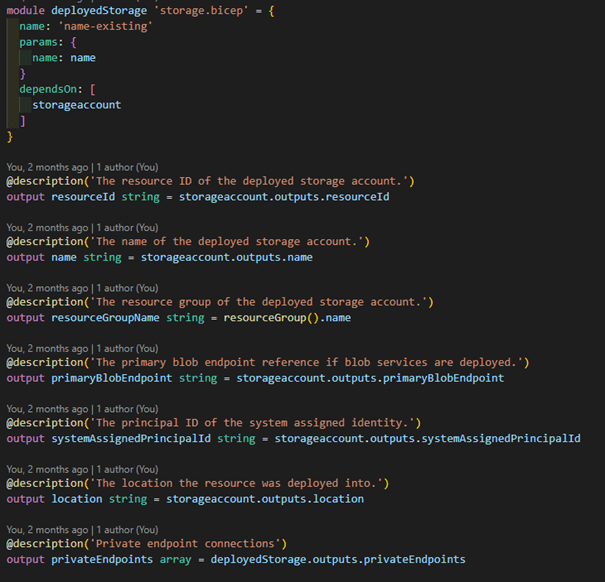Viewport: 605px width, 582px height.
Task: Click '1 author (You)' above location description
Action: click(x=125, y=468)
